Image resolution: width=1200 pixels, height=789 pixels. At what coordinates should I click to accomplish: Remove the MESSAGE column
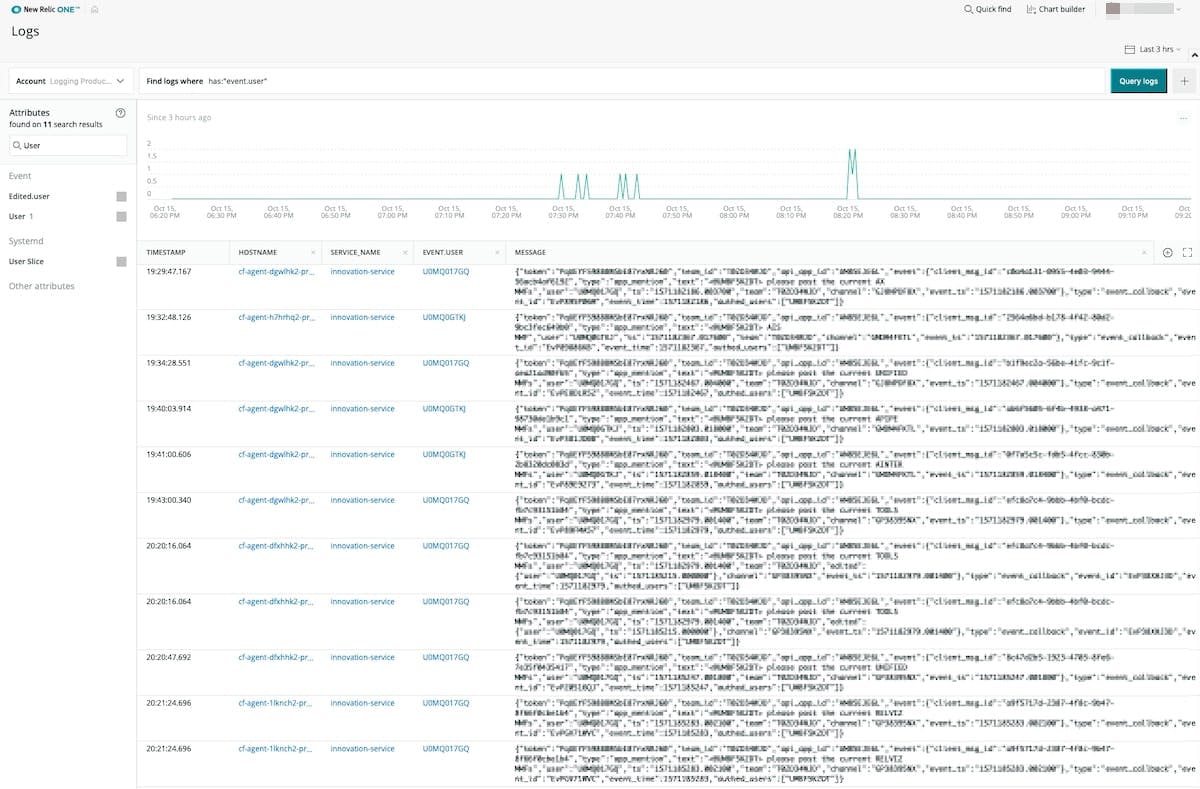coord(1145,253)
